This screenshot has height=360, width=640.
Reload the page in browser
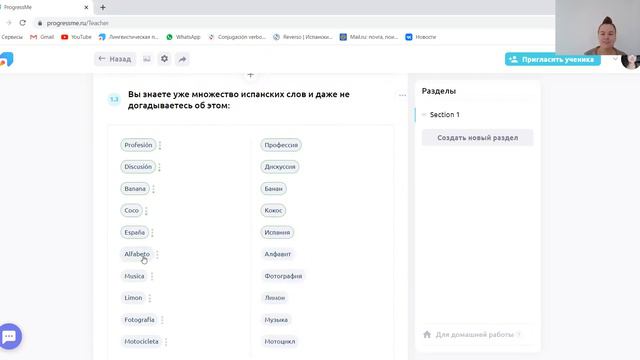pyautogui.click(x=22, y=23)
